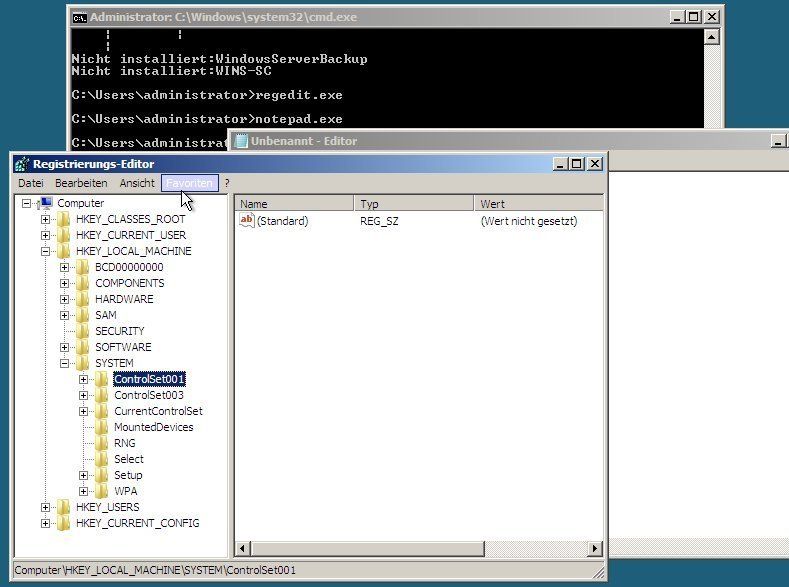Click cmd window scroll up arrow
789x587 pixels.
pos(712,37)
